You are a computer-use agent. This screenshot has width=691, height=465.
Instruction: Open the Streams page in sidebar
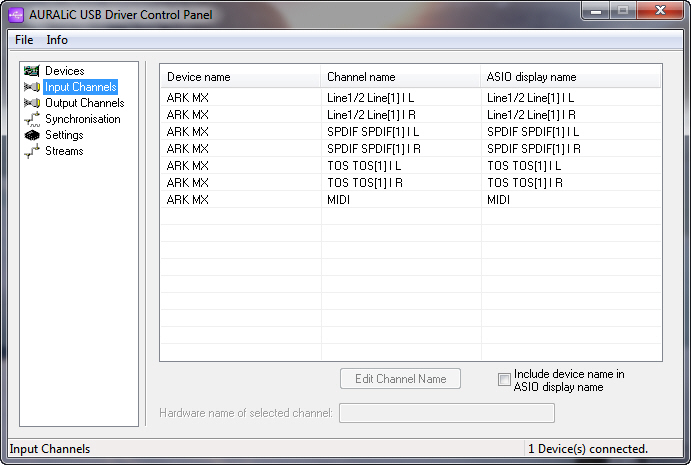(x=64, y=151)
